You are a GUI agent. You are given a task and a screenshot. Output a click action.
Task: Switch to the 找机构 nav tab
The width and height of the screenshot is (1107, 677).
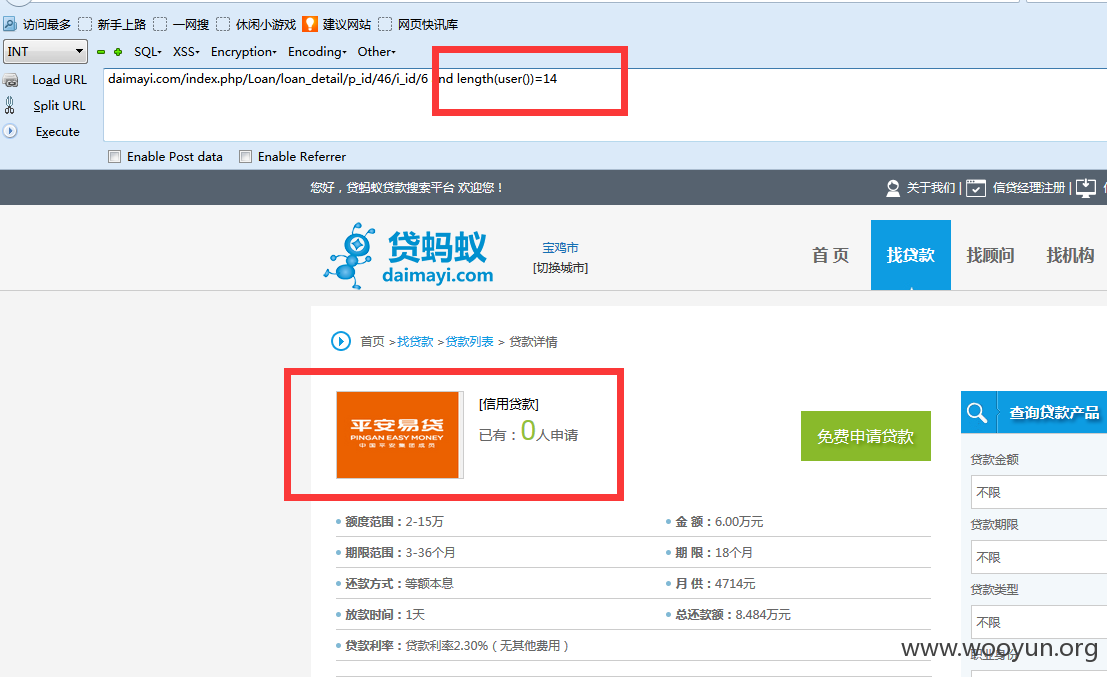(x=1070, y=255)
